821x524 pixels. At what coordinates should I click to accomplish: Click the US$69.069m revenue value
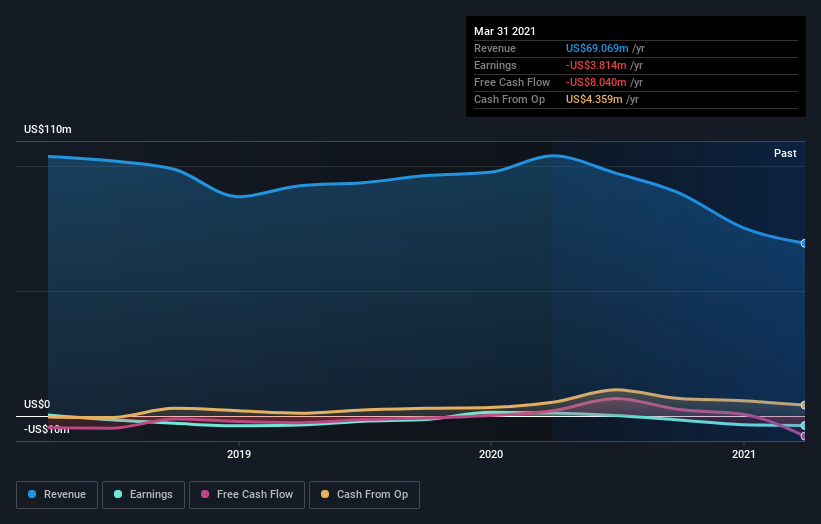(597, 48)
